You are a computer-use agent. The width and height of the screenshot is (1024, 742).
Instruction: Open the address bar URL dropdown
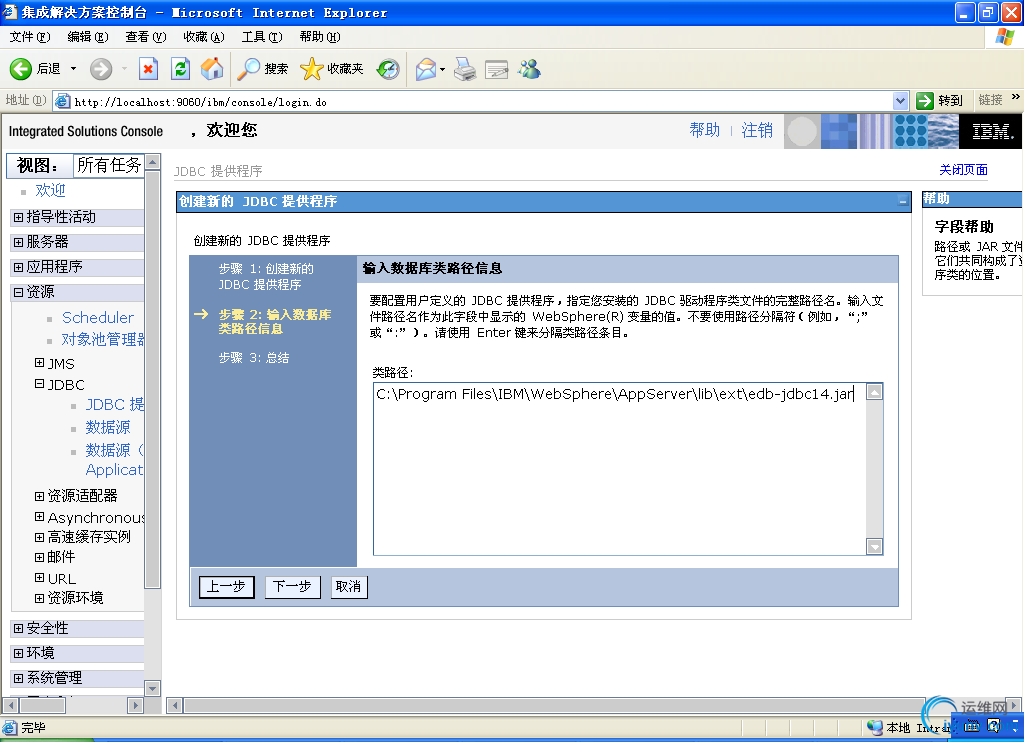[x=900, y=101]
